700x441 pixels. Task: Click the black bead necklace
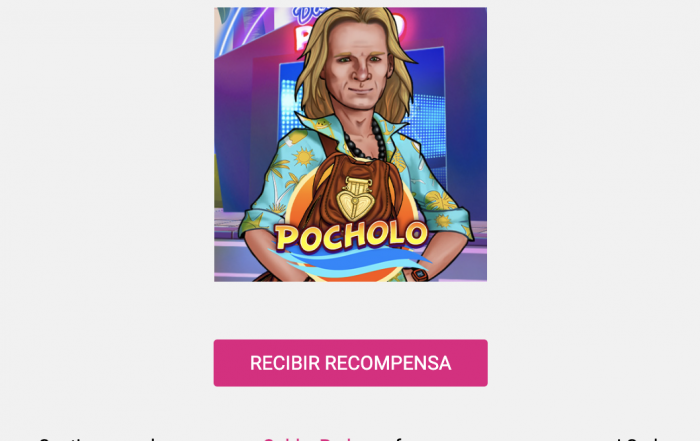366,139
